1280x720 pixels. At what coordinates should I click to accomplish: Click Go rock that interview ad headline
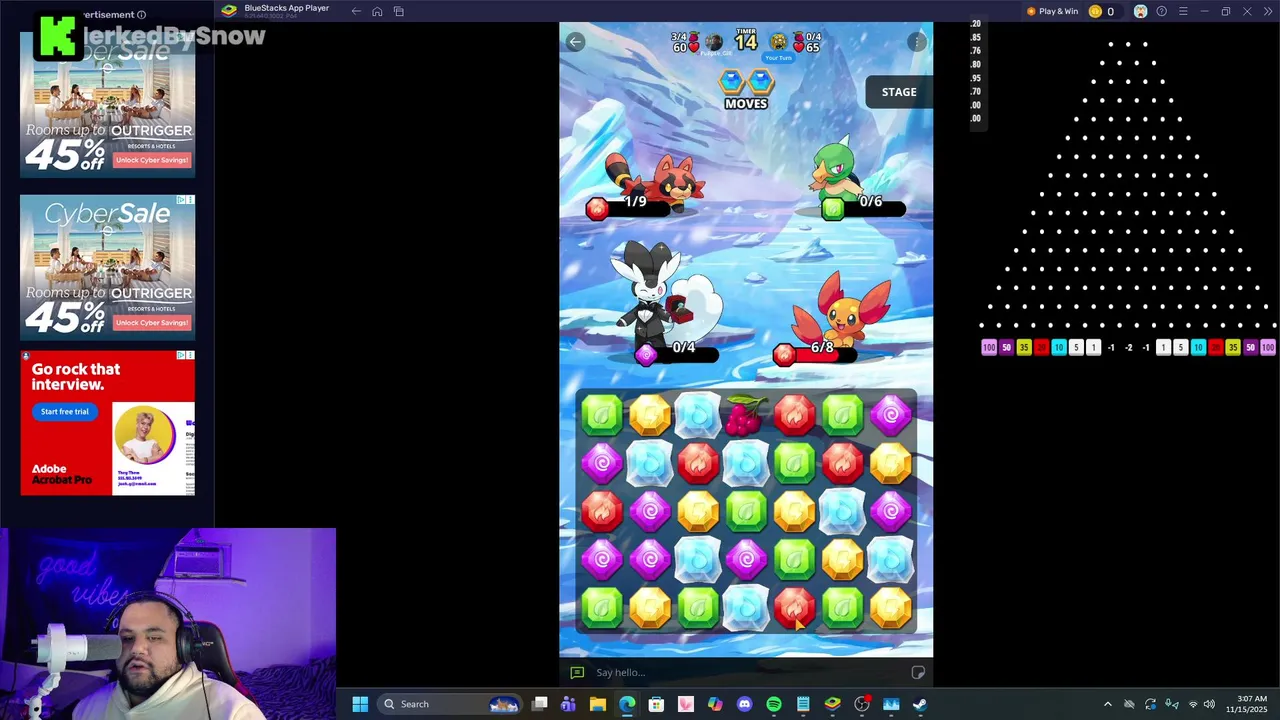(76, 377)
